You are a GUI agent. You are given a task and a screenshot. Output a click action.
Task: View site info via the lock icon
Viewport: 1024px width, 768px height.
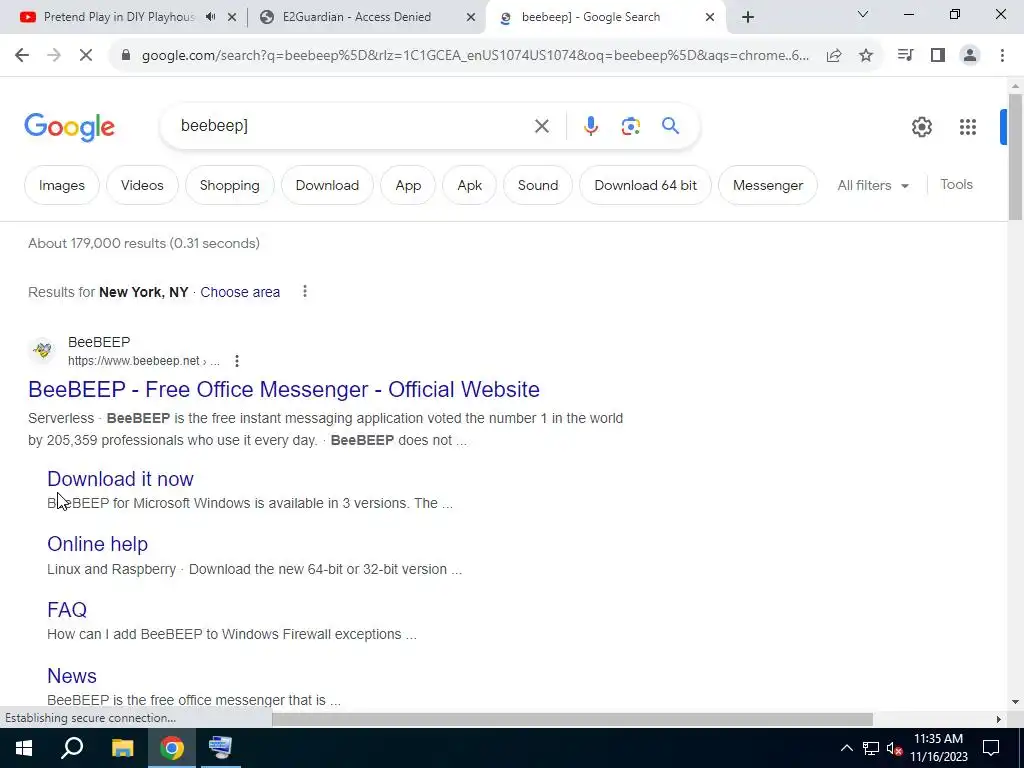tap(126, 56)
